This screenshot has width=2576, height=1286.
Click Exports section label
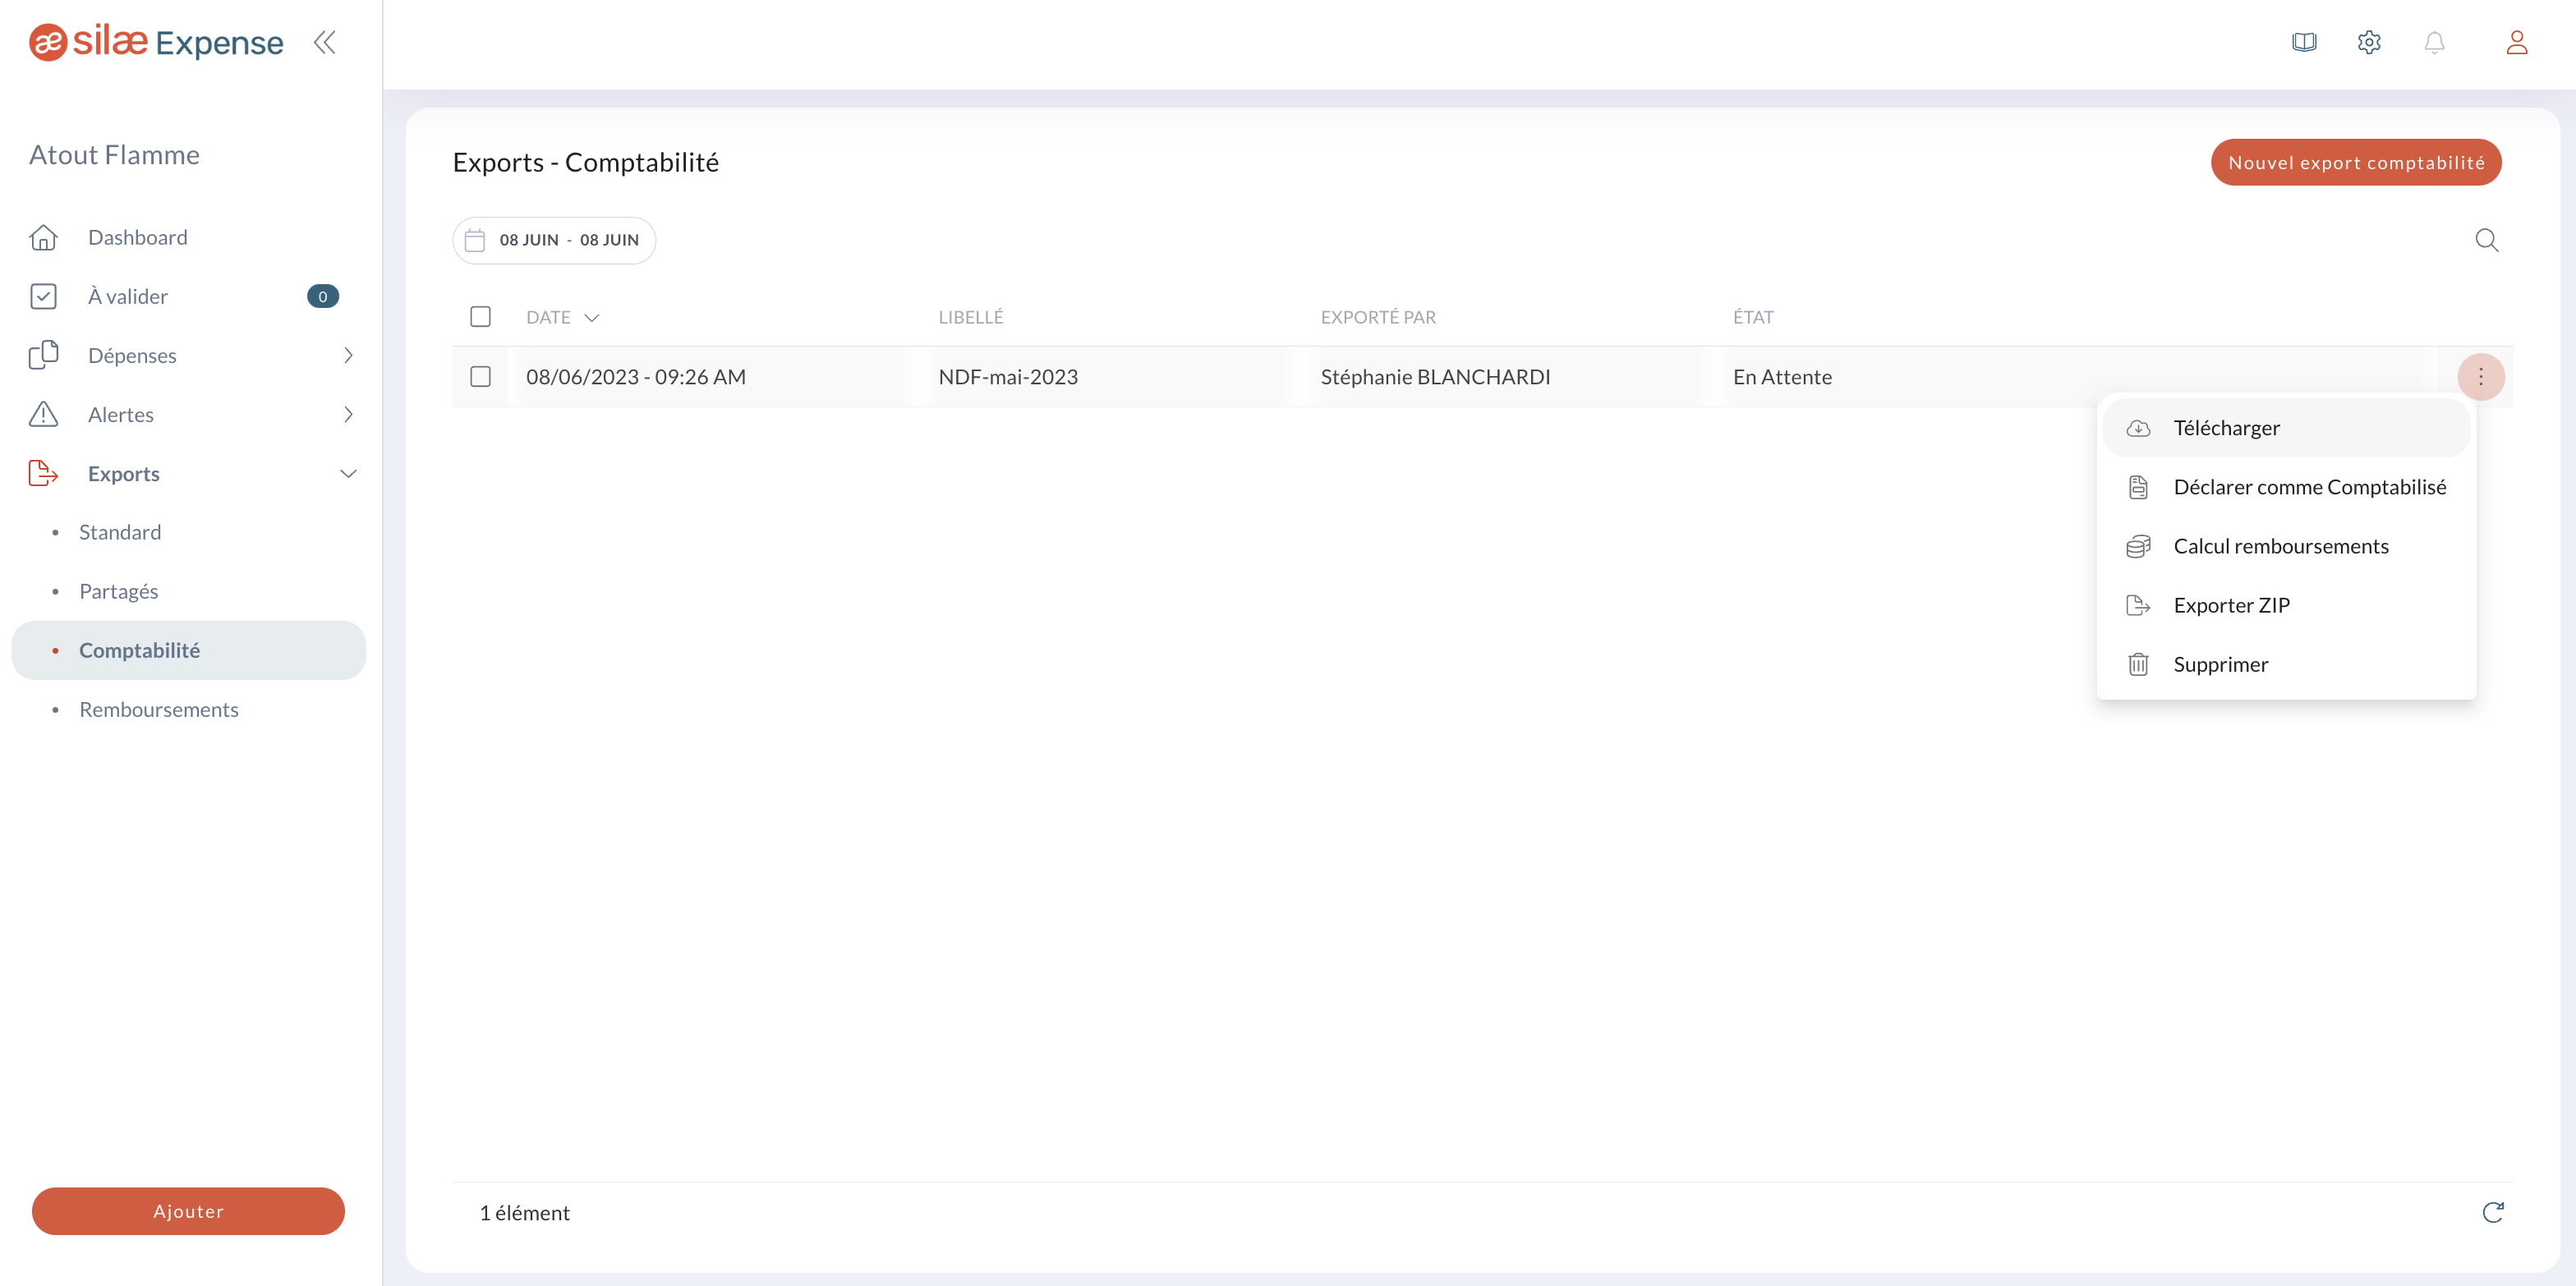point(124,473)
